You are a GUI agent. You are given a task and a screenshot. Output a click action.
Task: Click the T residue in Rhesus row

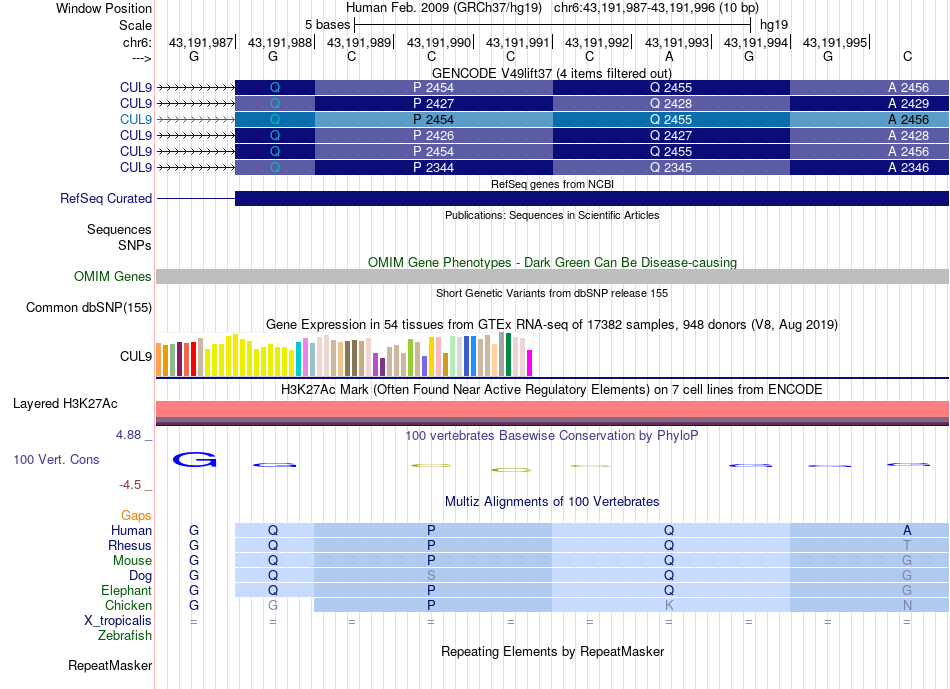point(907,545)
